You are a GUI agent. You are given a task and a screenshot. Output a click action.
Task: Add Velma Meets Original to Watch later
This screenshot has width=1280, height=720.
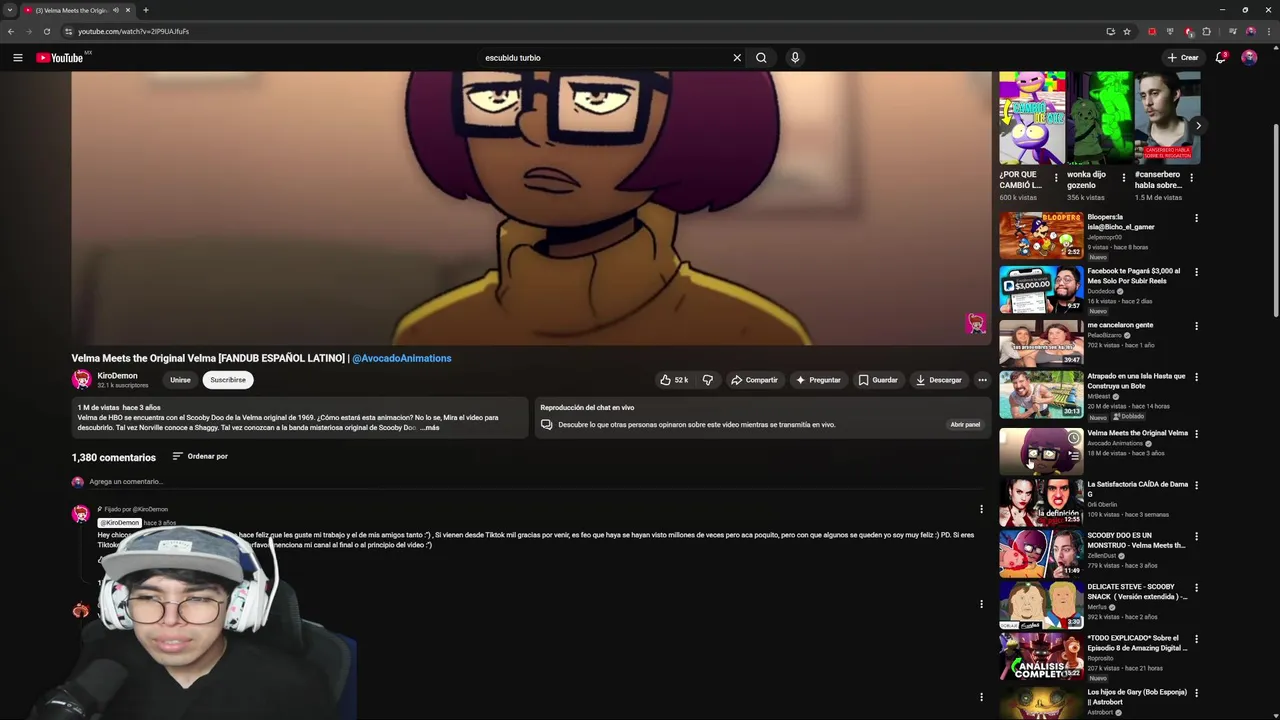coord(1073,438)
